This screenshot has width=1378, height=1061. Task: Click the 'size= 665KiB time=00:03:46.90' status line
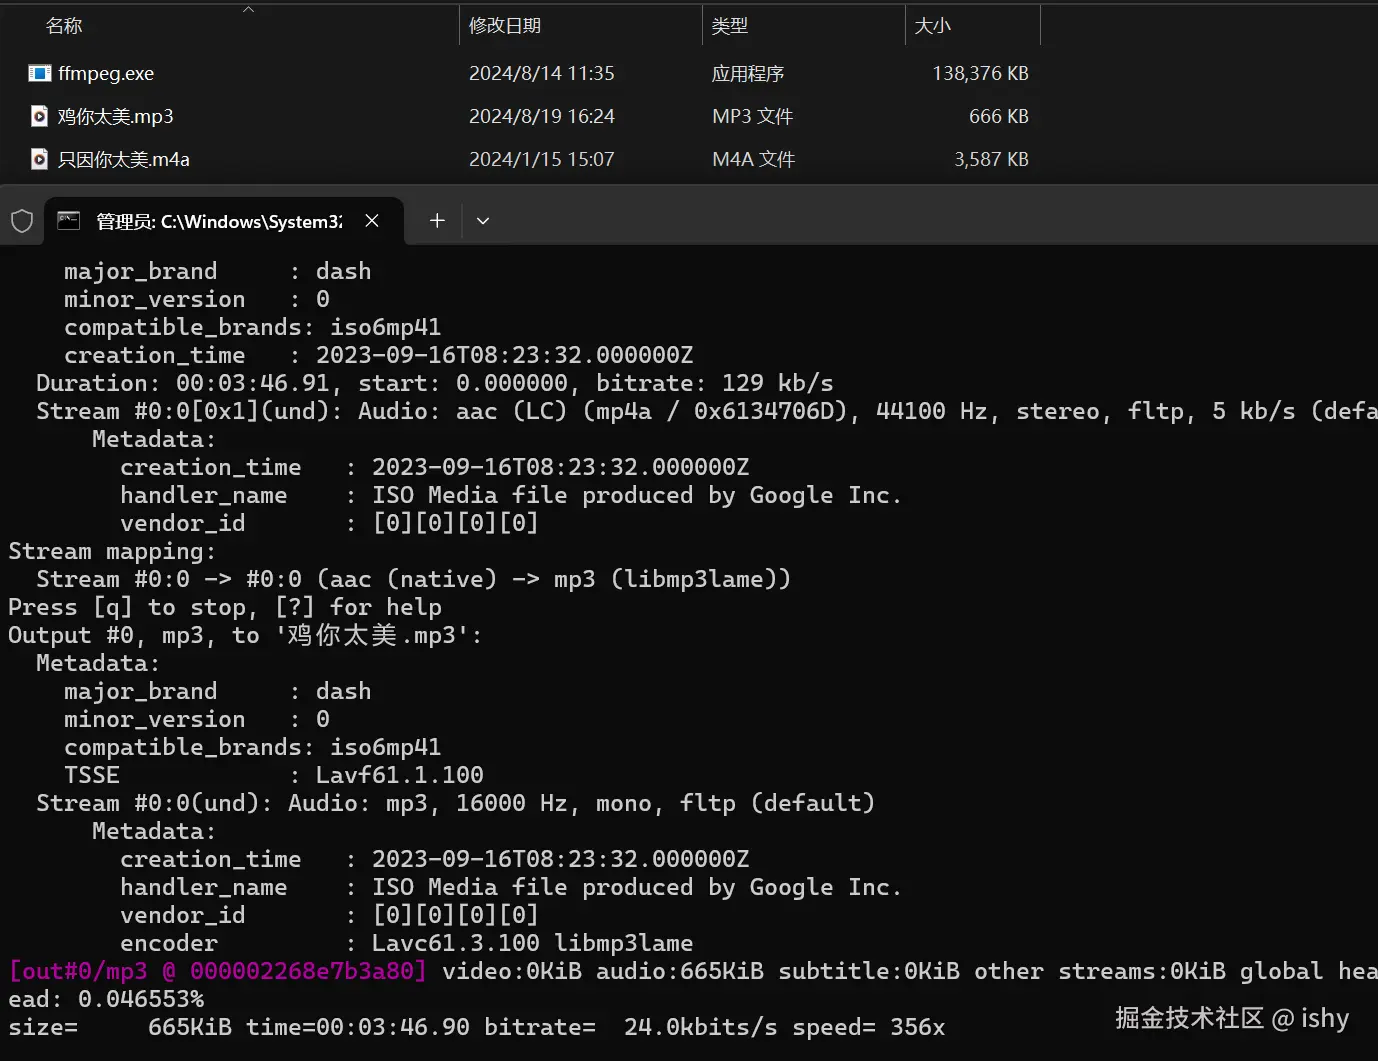[x=476, y=1027]
